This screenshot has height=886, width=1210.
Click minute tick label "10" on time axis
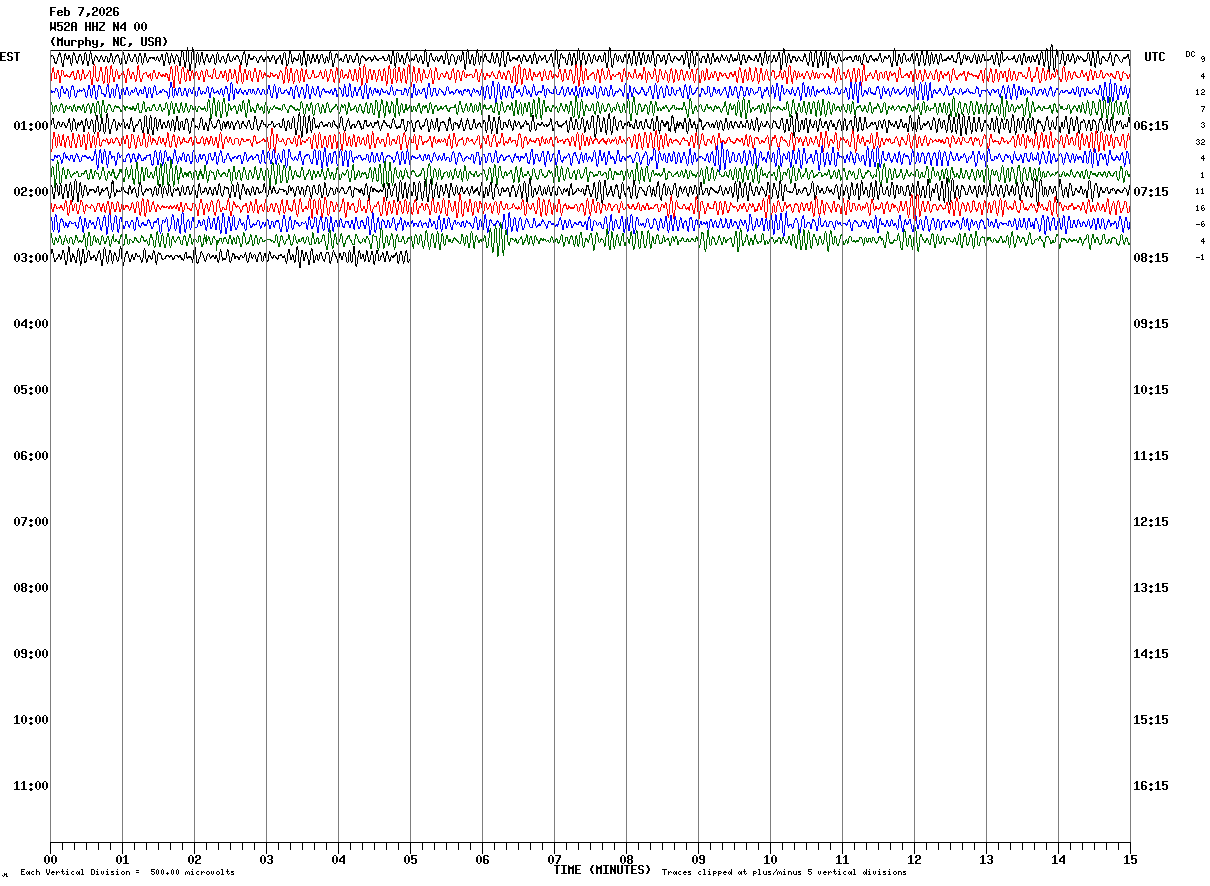[770, 860]
